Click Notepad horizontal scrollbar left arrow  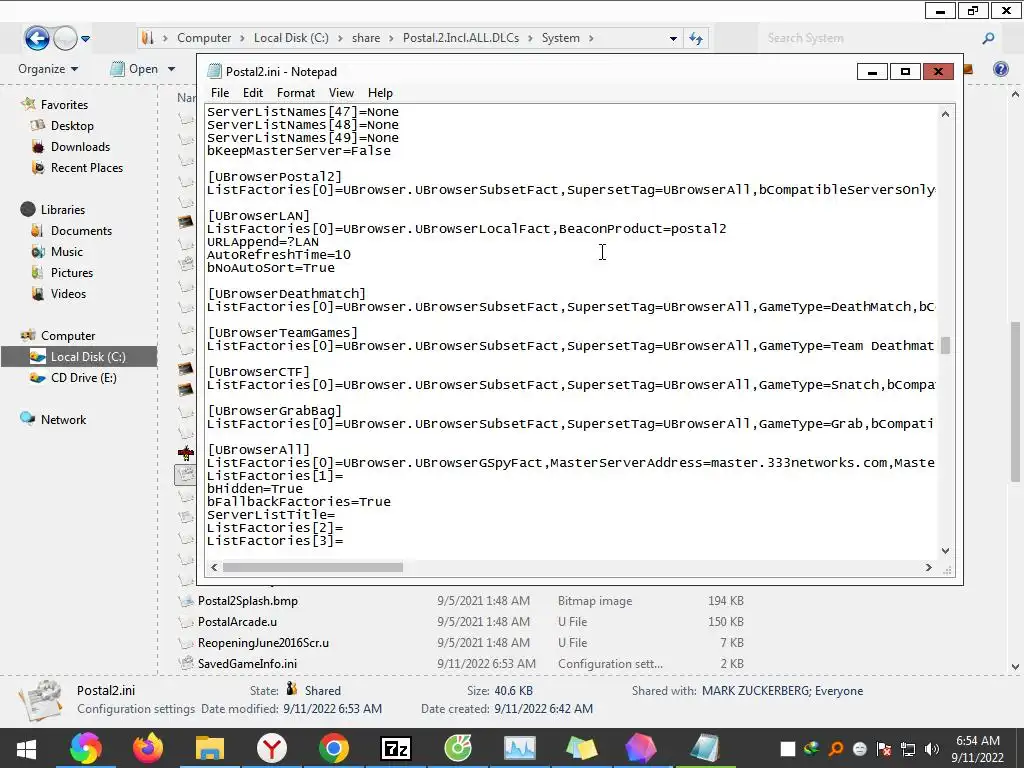click(x=214, y=568)
